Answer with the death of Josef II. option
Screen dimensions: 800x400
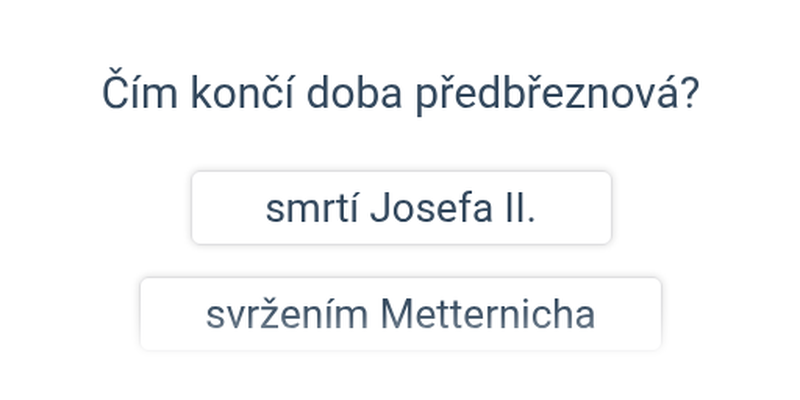pos(400,208)
